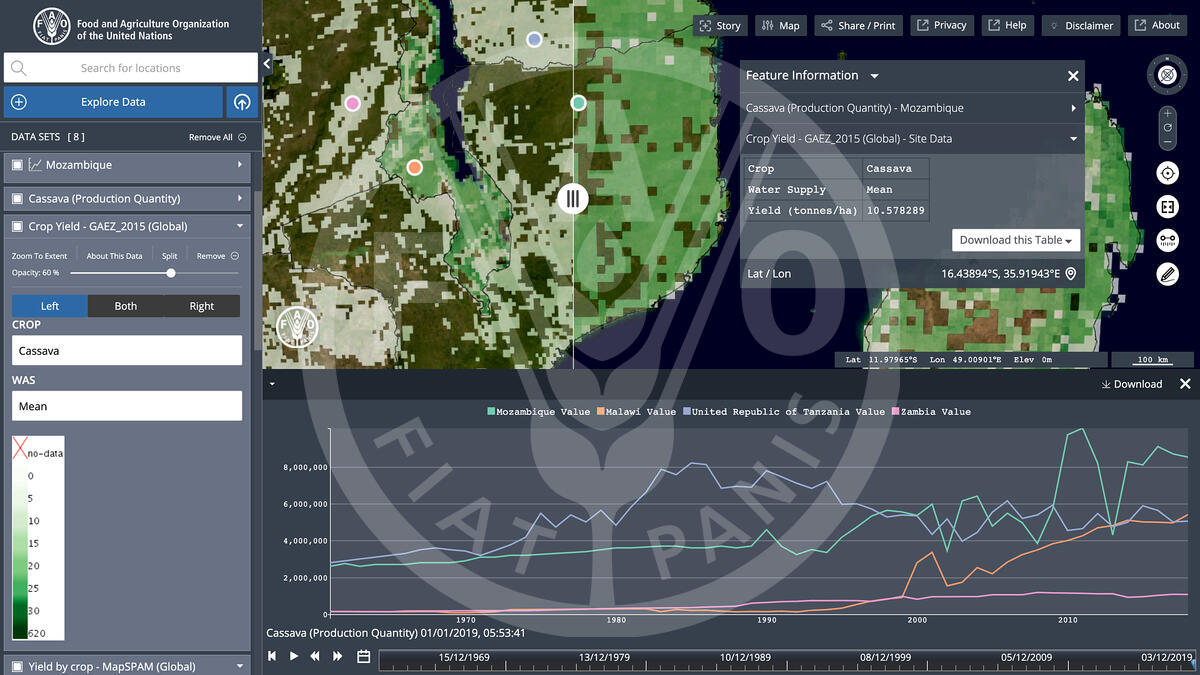Focus the Search for locations field
The width and height of the screenshot is (1200, 675).
coord(131,68)
